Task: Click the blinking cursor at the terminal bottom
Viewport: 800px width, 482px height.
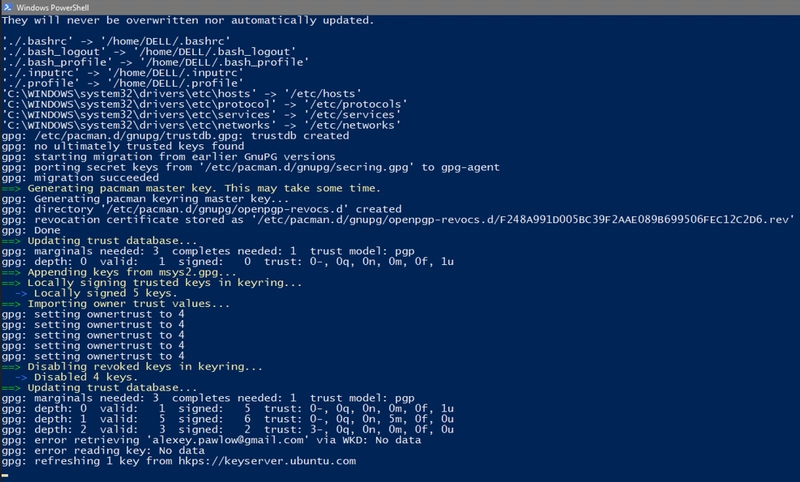Action: click(x=5, y=475)
